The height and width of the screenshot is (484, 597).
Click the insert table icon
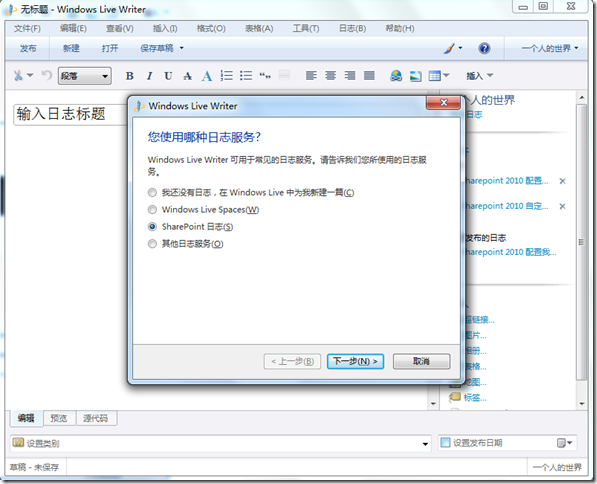(434, 76)
